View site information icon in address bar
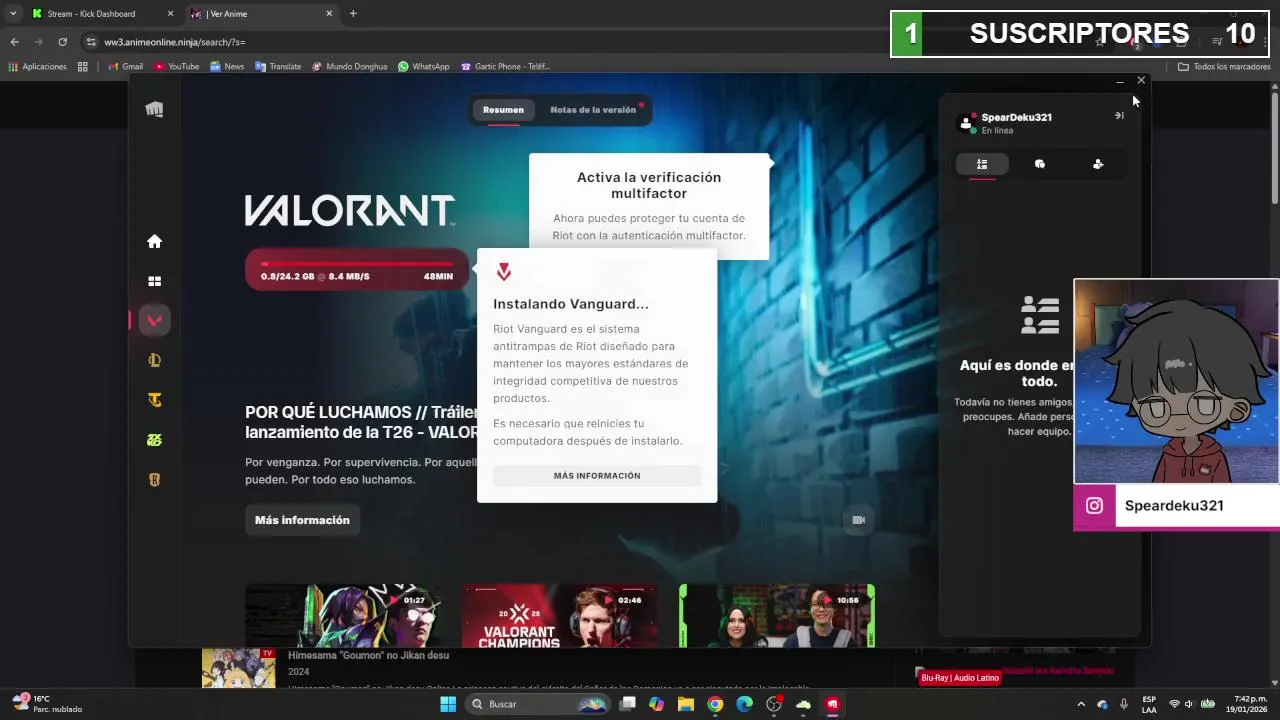 pyautogui.click(x=91, y=42)
